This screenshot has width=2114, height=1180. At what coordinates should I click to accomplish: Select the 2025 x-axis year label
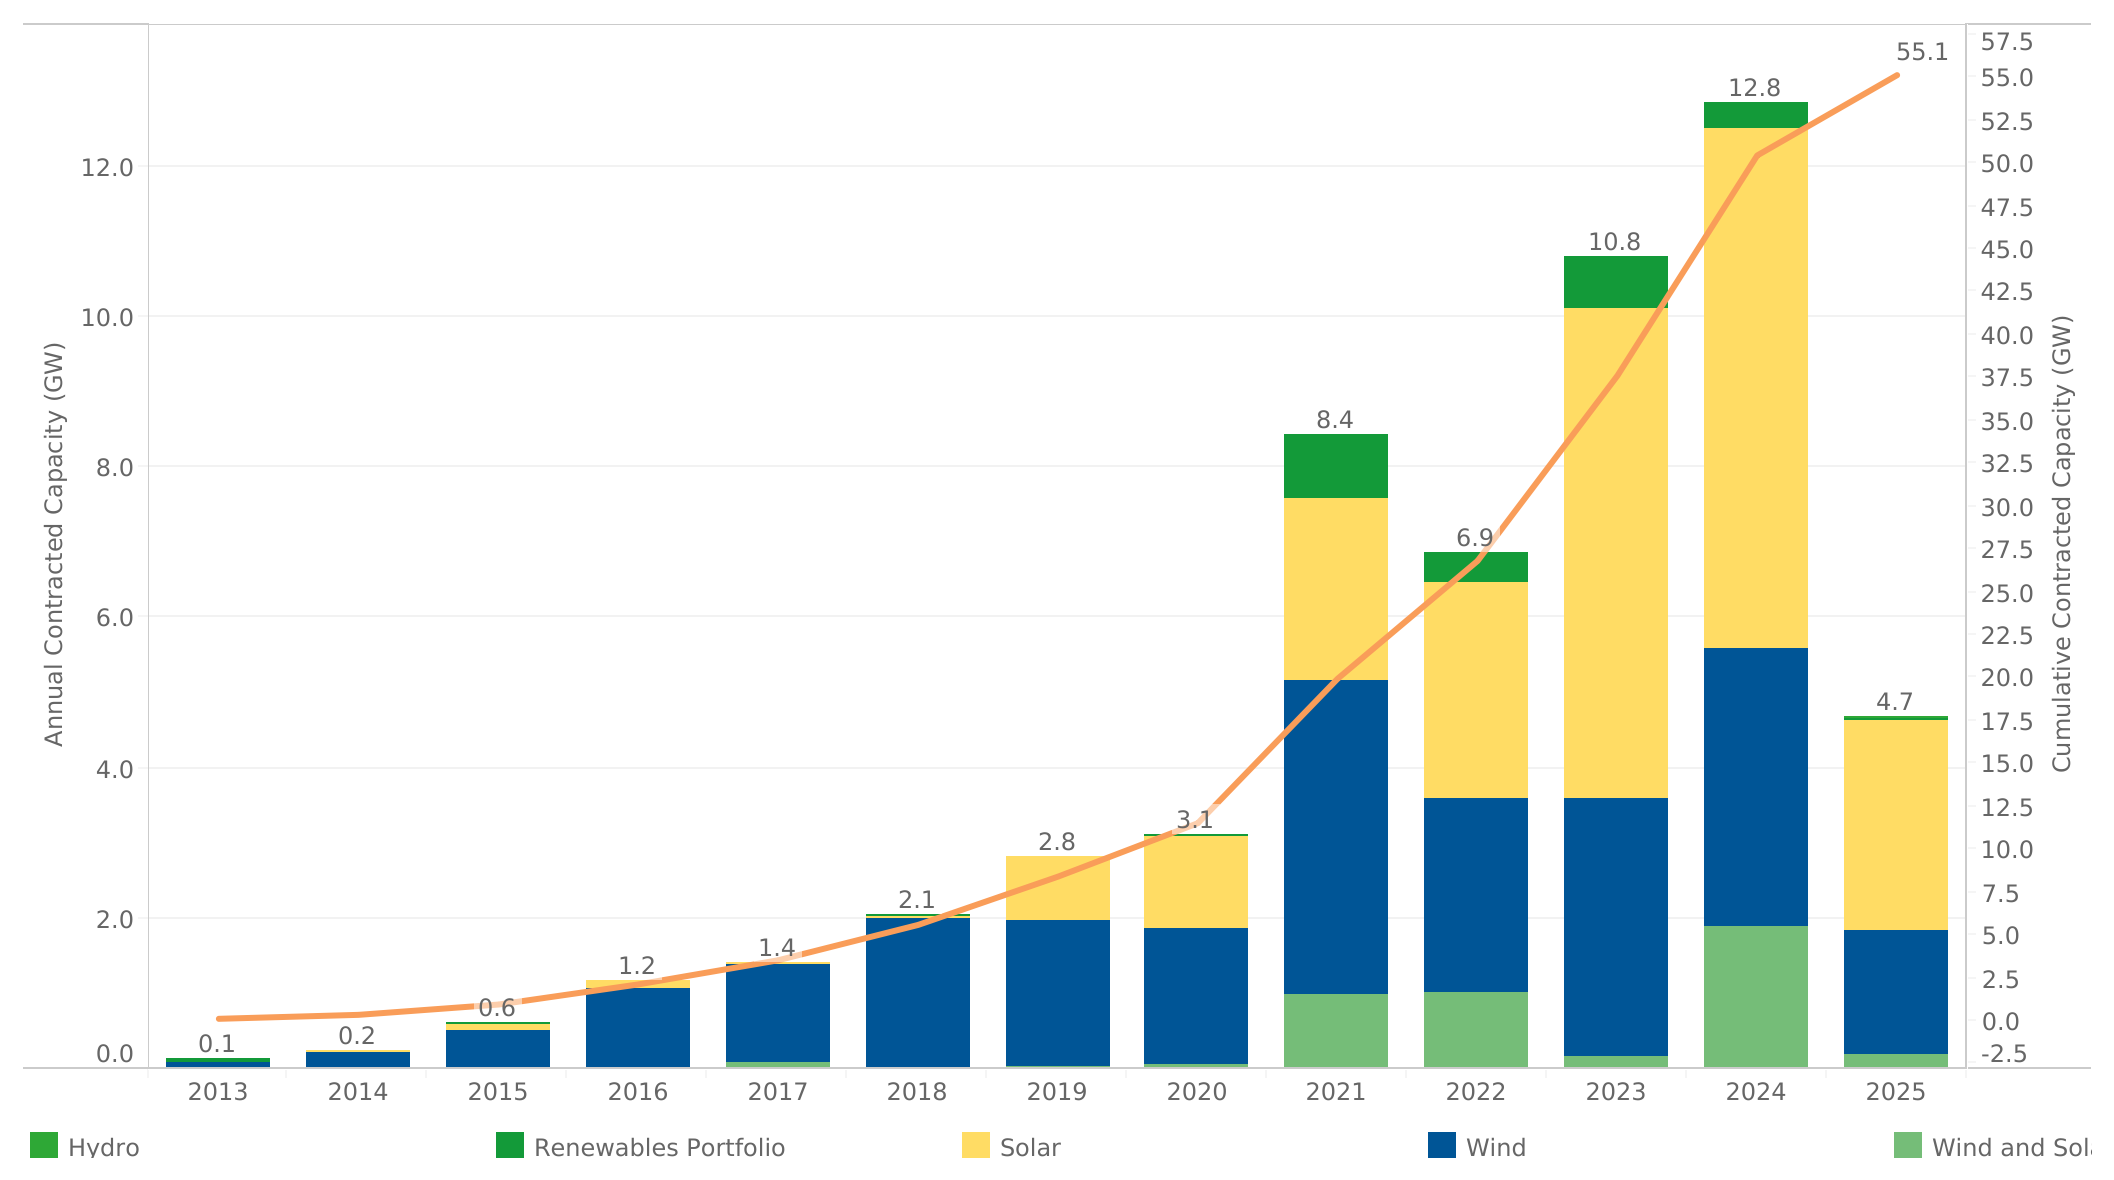[1895, 1092]
